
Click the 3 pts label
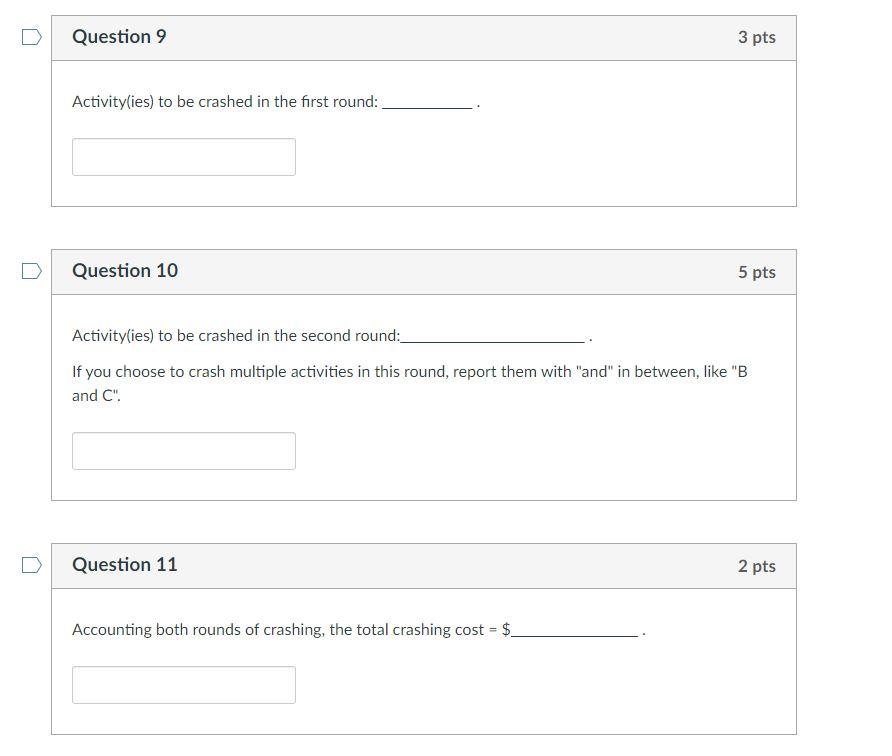756,37
